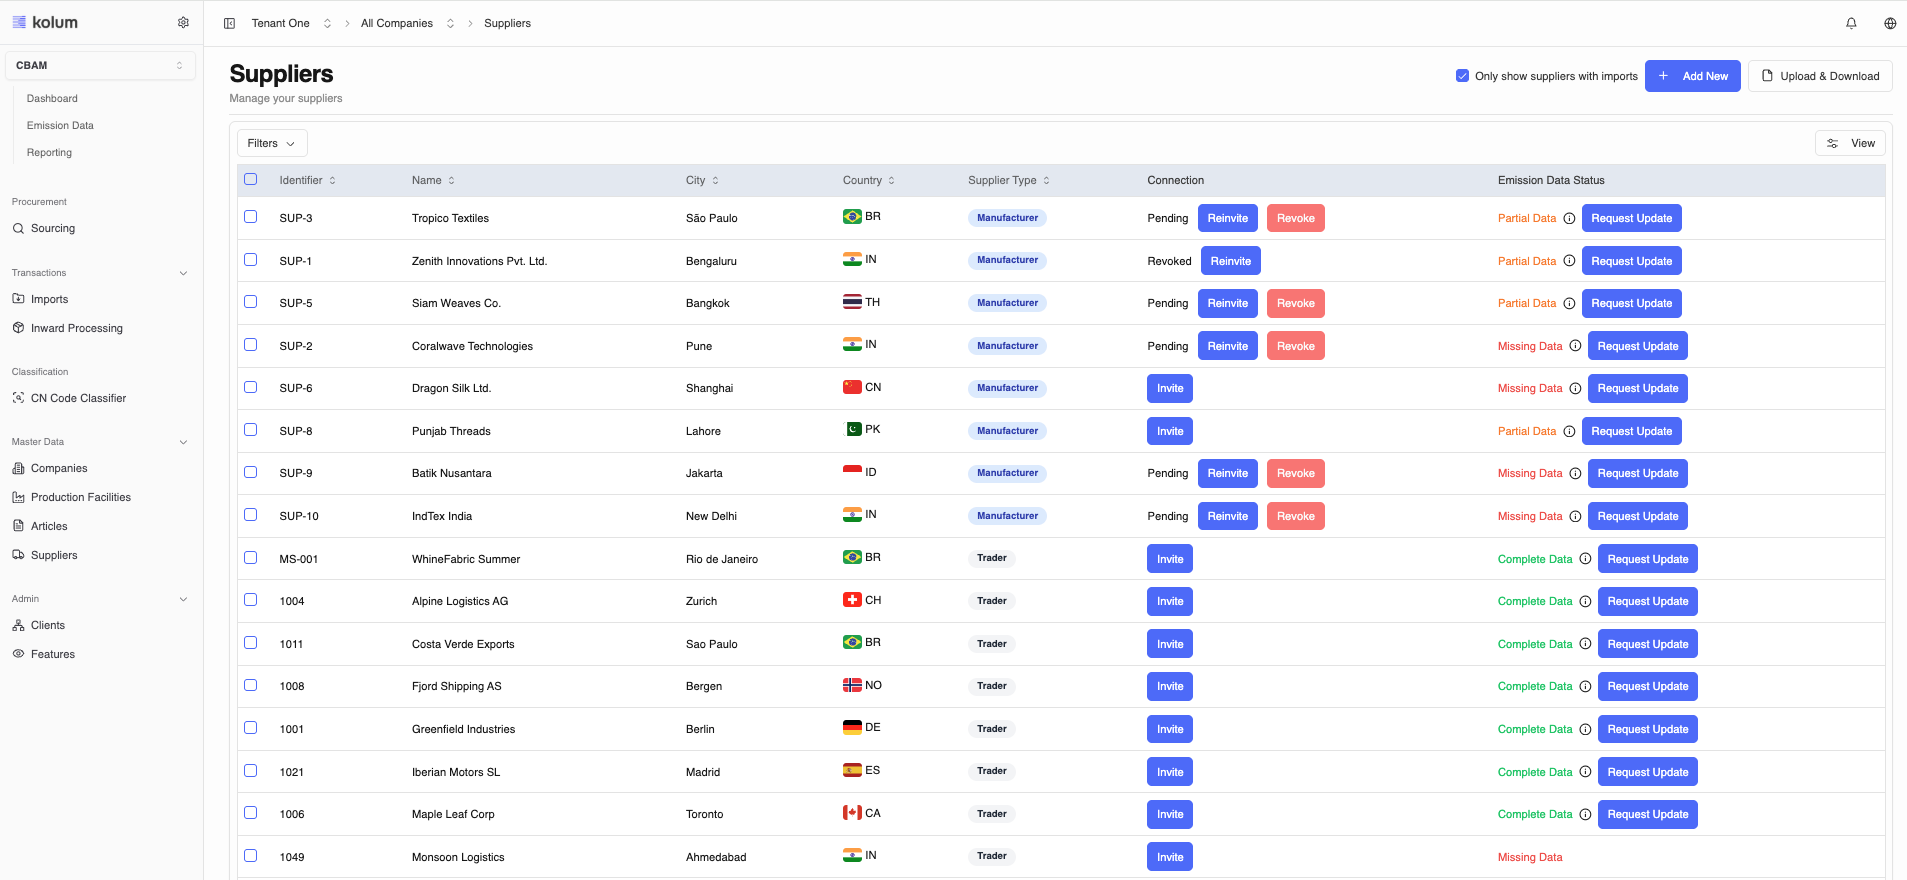Open info icon for Zenith Innovations status
This screenshot has width=1907, height=880.
click(1569, 261)
